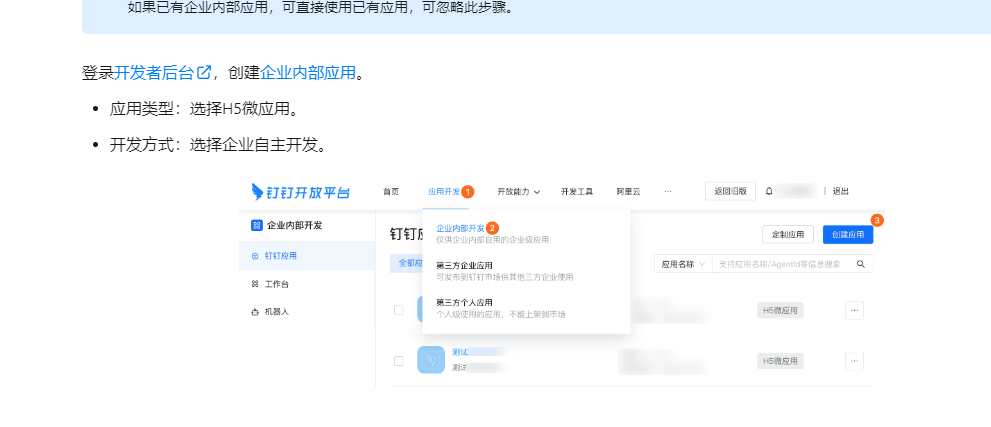Open the top navigation more (···) menu

[668, 191]
